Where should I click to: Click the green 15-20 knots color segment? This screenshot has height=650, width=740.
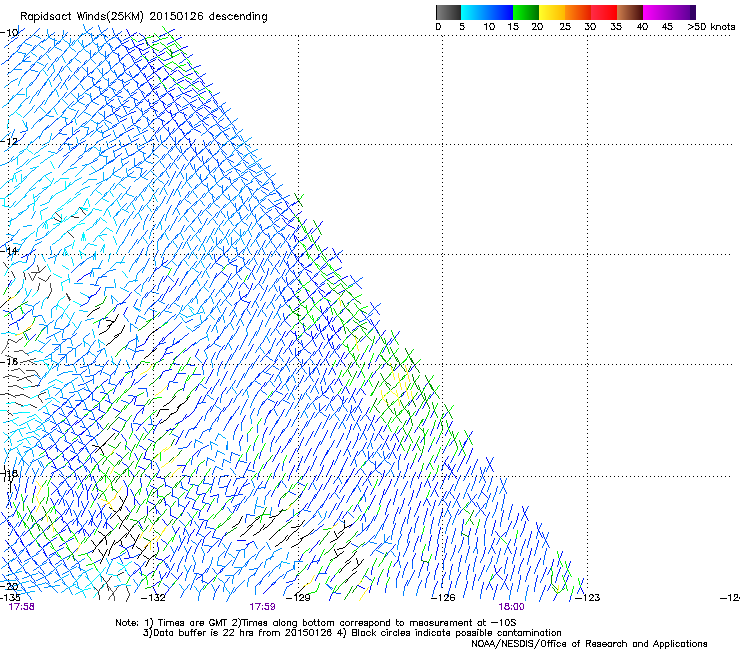[526, 12]
